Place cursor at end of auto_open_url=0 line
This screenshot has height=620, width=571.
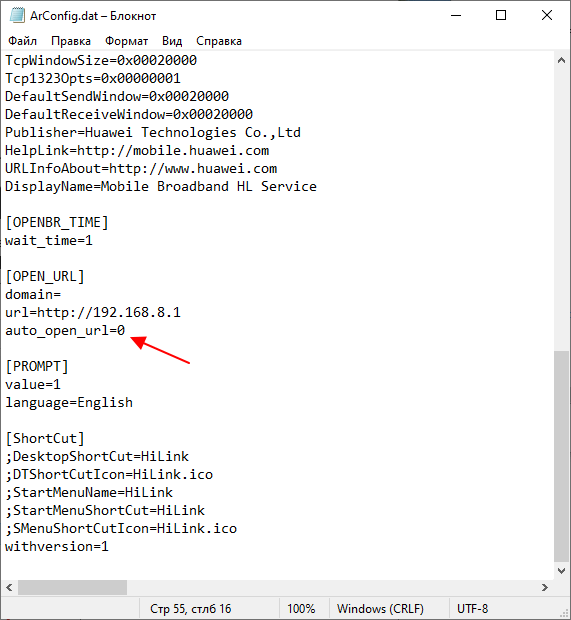coord(126,330)
